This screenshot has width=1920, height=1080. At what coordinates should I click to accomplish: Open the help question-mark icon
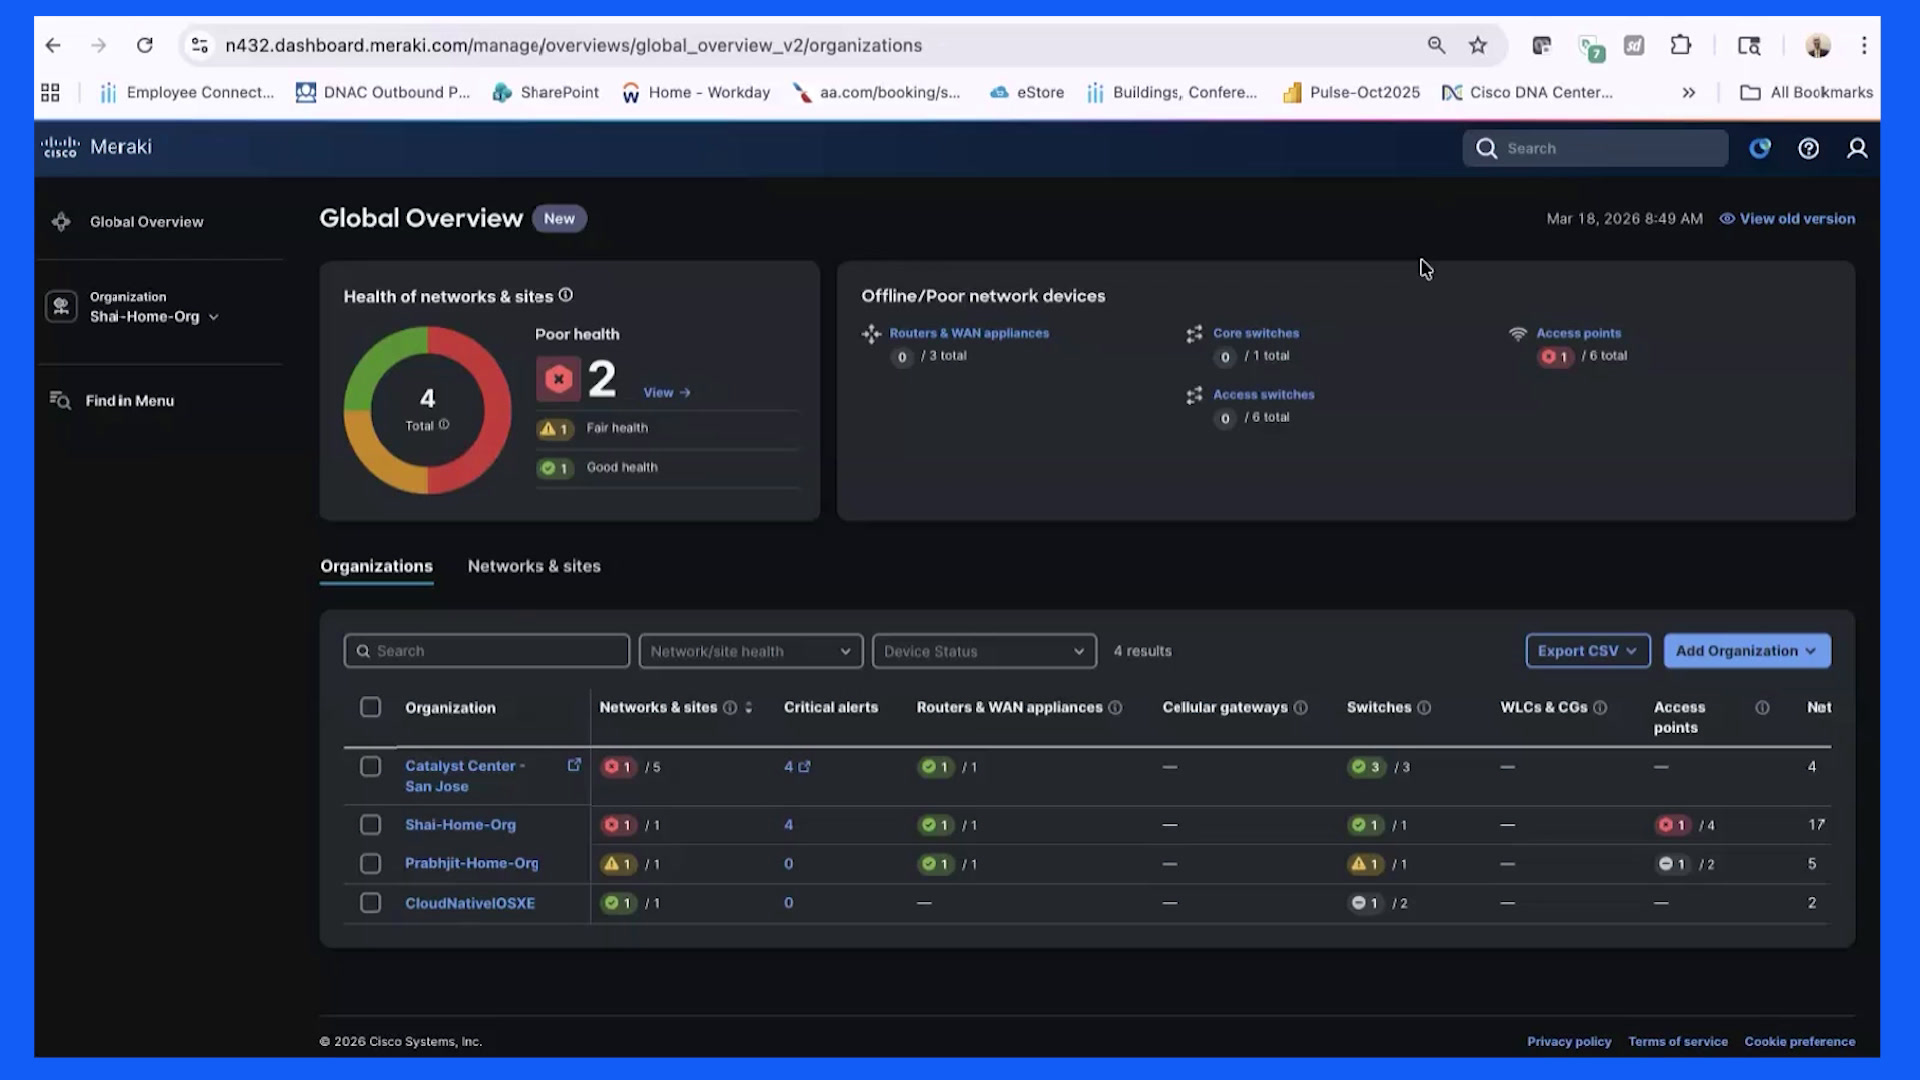pyautogui.click(x=1808, y=148)
